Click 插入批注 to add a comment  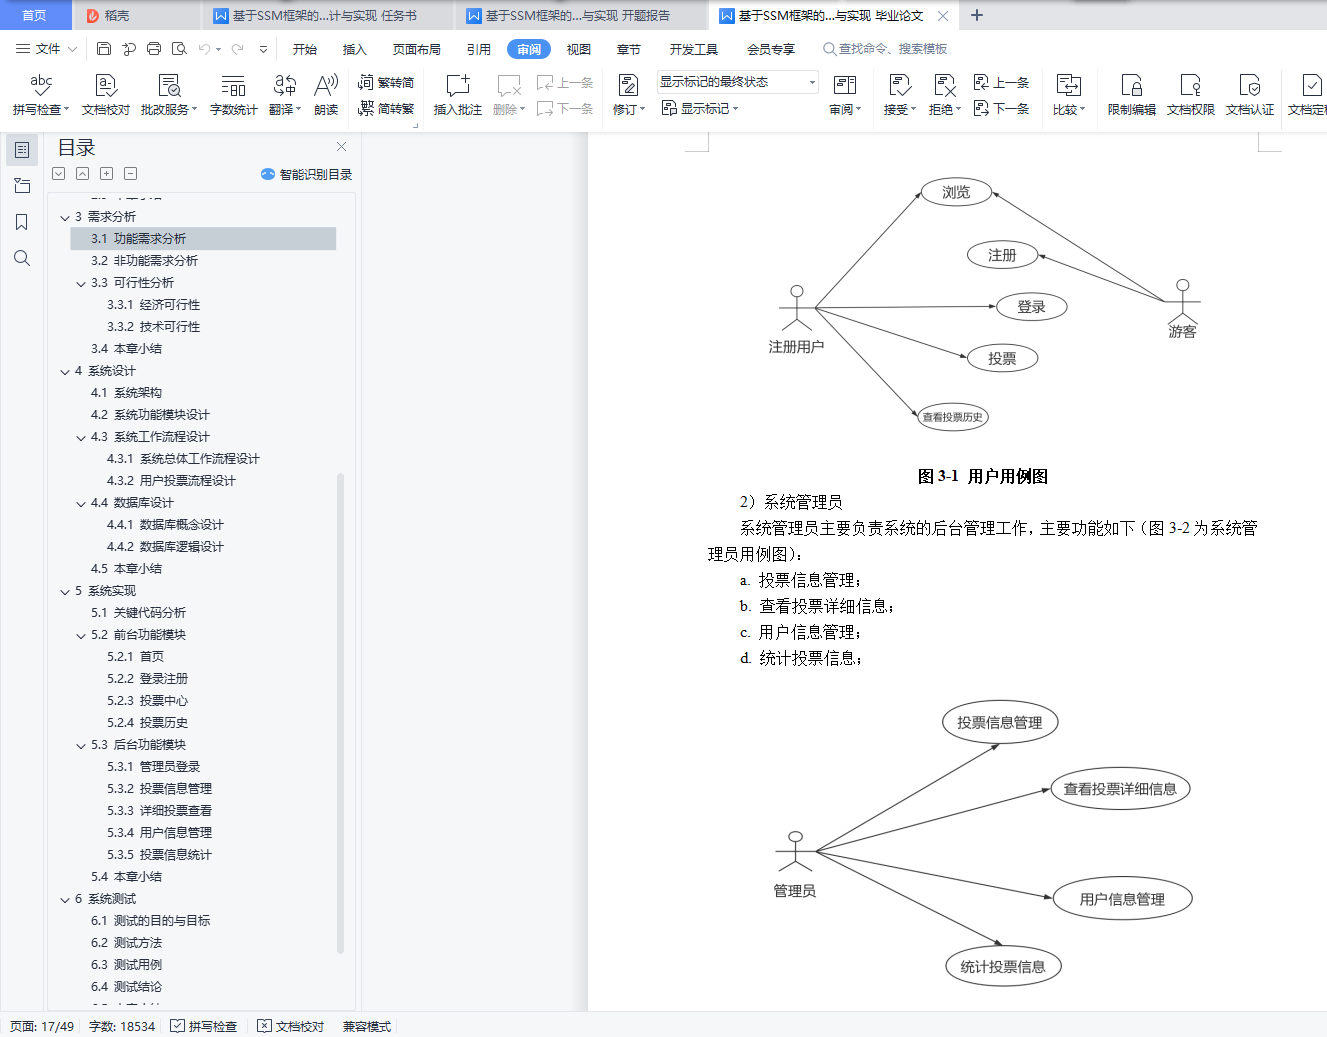pyautogui.click(x=458, y=95)
